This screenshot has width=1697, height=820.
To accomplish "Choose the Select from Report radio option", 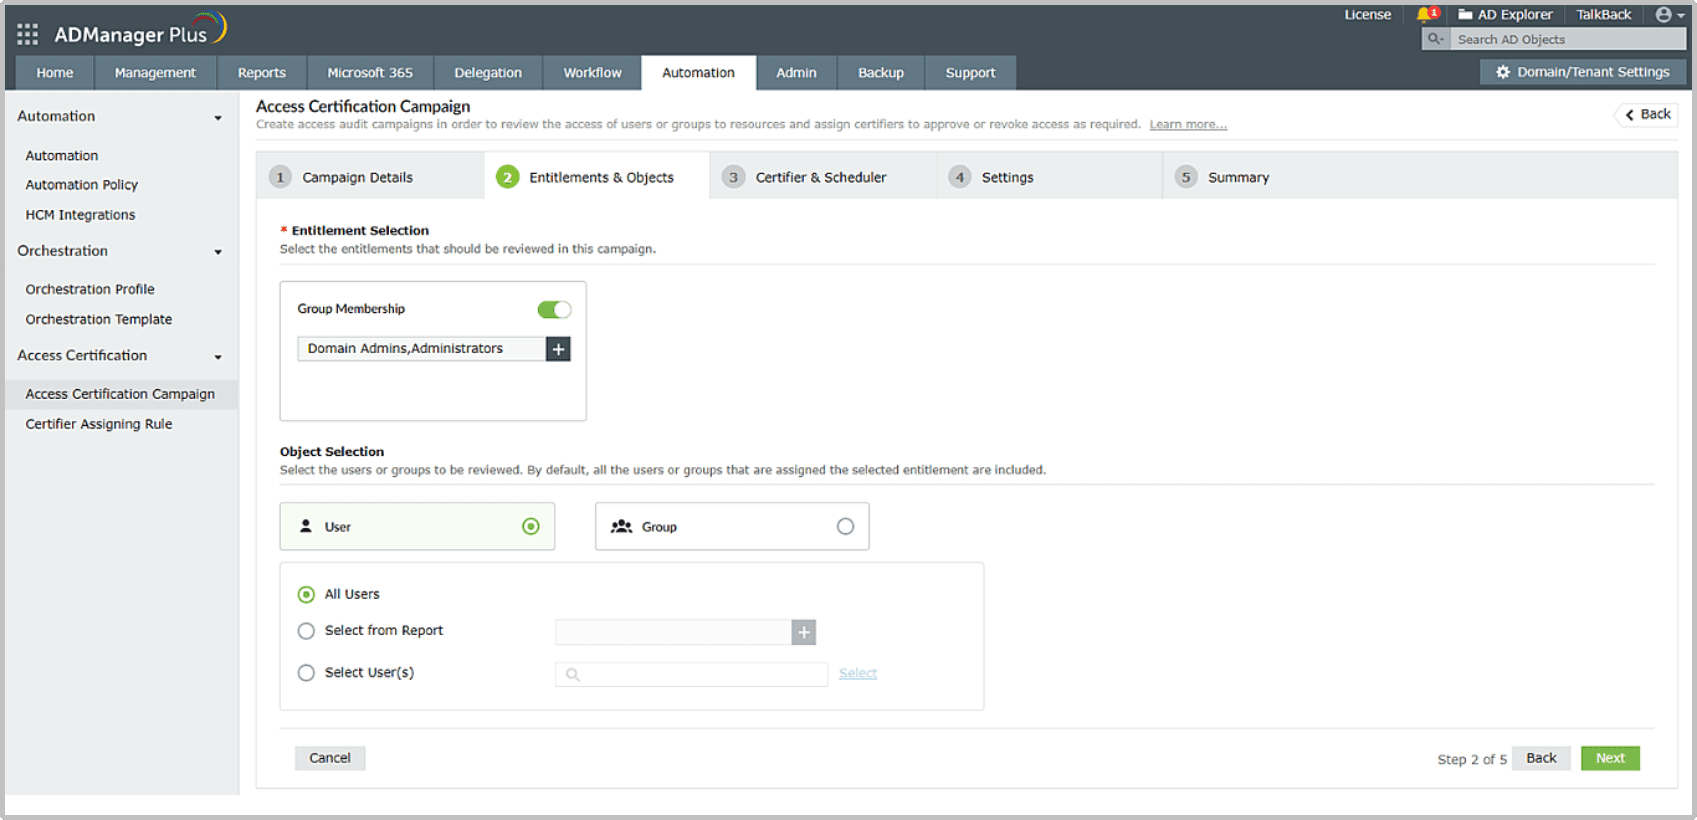I will (x=306, y=631).
